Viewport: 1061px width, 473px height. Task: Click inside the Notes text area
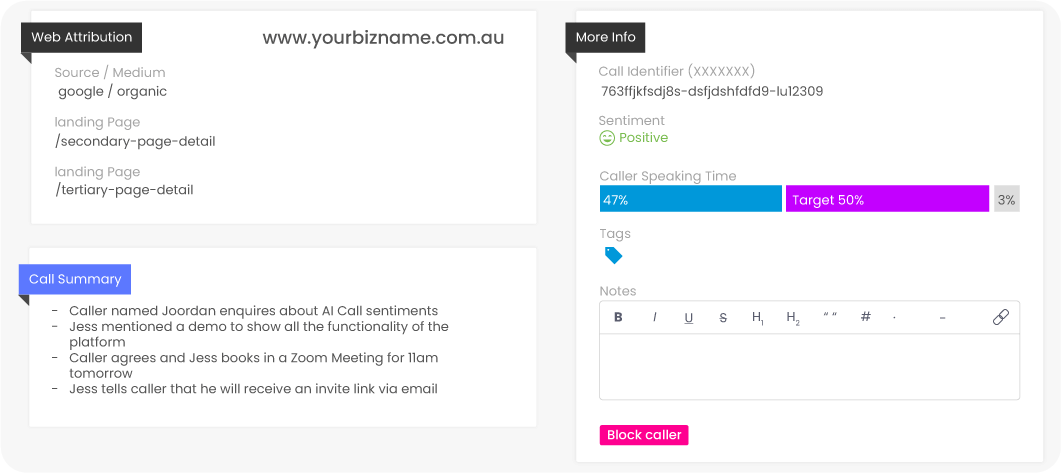[809, 366]
